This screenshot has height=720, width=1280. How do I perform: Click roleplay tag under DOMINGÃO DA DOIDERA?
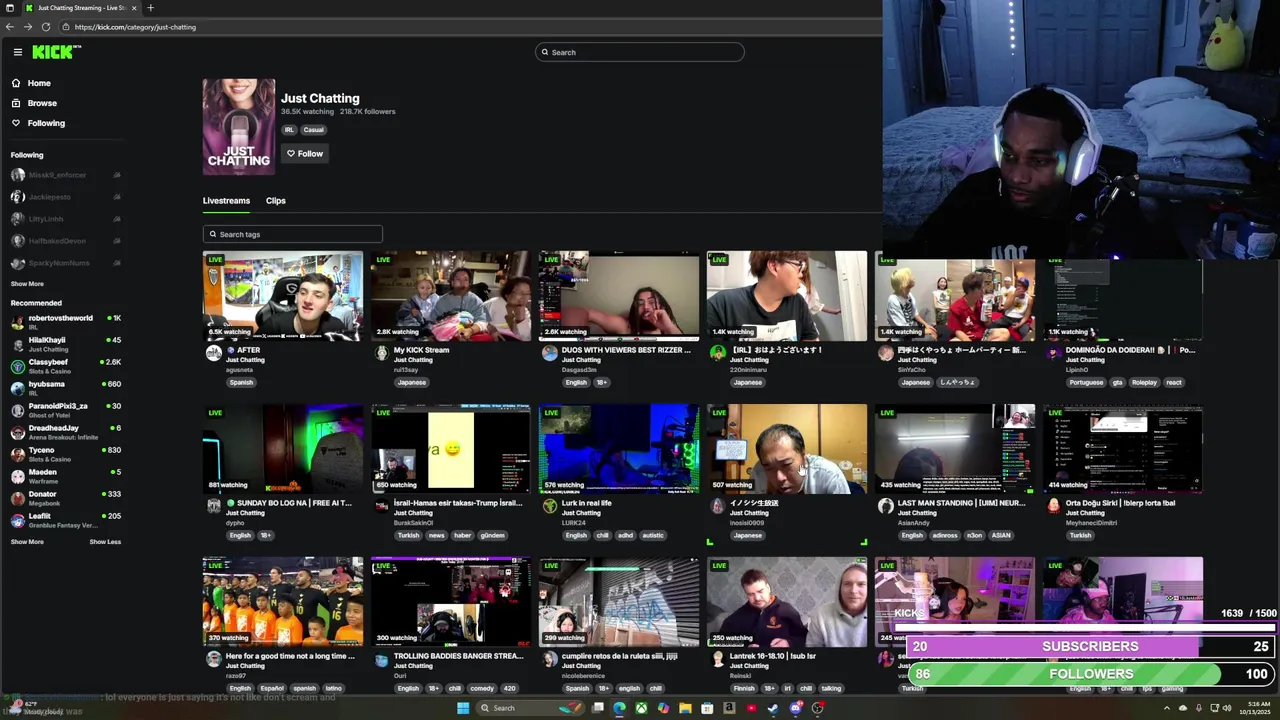[x=1144, y=382]
